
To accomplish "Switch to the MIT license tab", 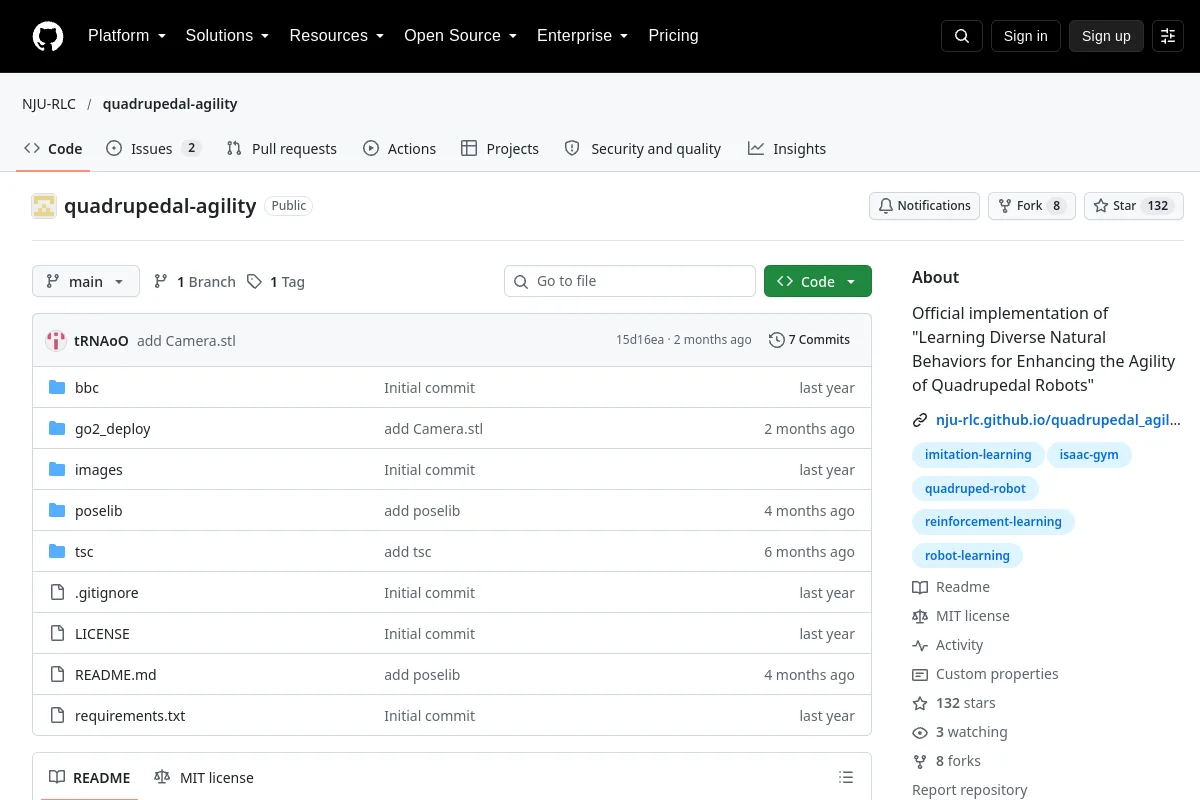I will (204, 778).
